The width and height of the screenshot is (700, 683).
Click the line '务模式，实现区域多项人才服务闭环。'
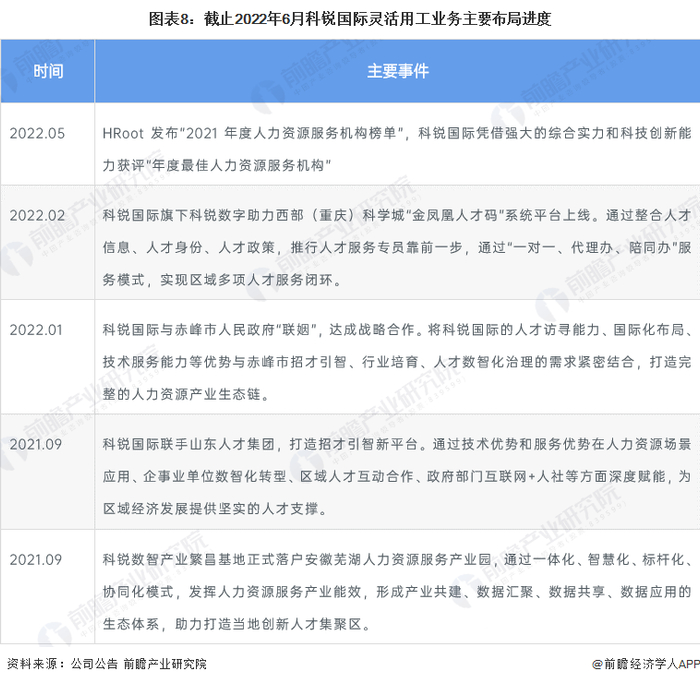(222, 280)
